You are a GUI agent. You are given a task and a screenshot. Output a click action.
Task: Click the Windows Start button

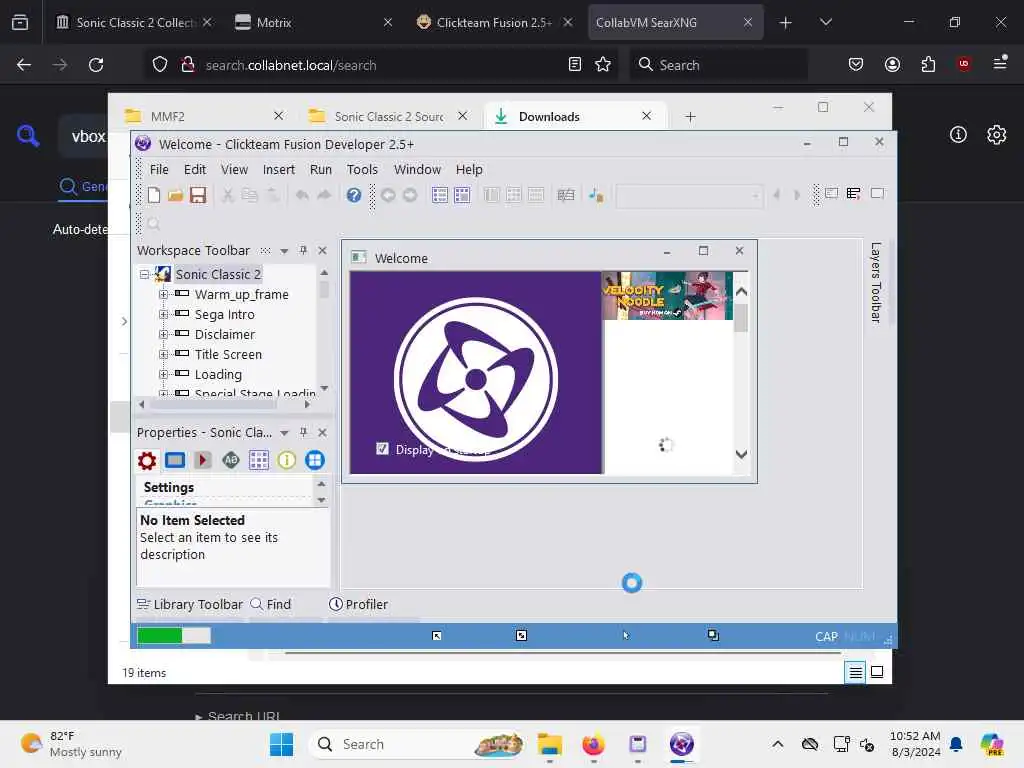[x=281, y=744]
